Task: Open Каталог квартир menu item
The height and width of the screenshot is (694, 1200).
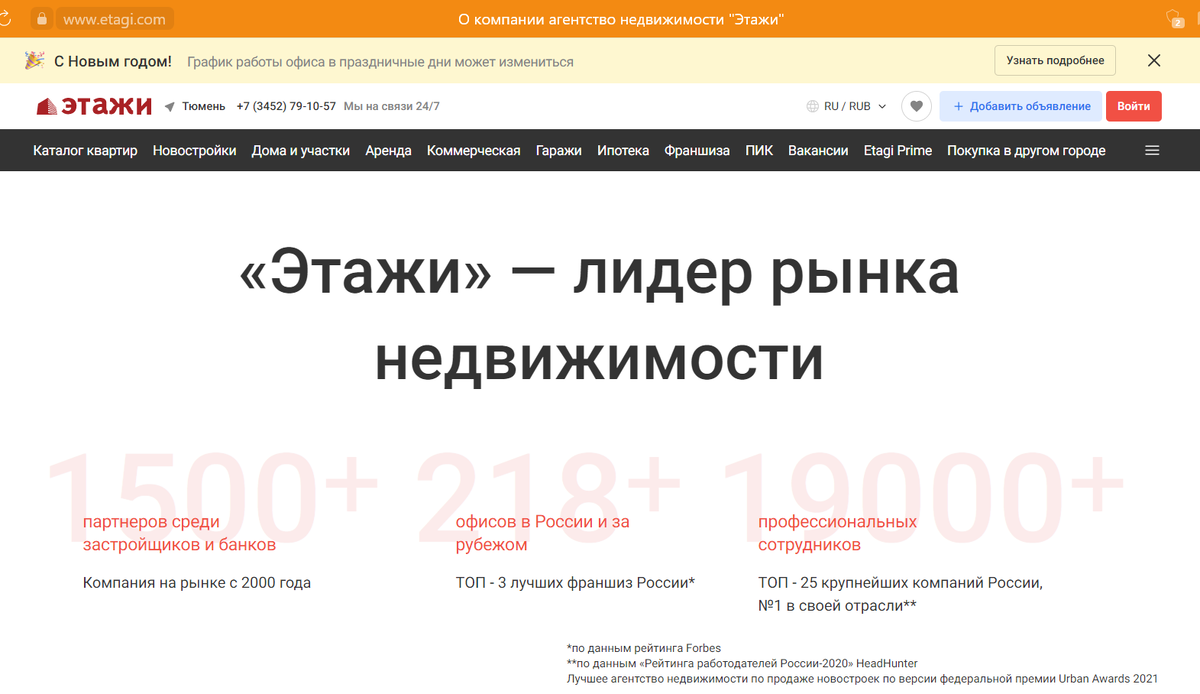Action: click(85, 151)
